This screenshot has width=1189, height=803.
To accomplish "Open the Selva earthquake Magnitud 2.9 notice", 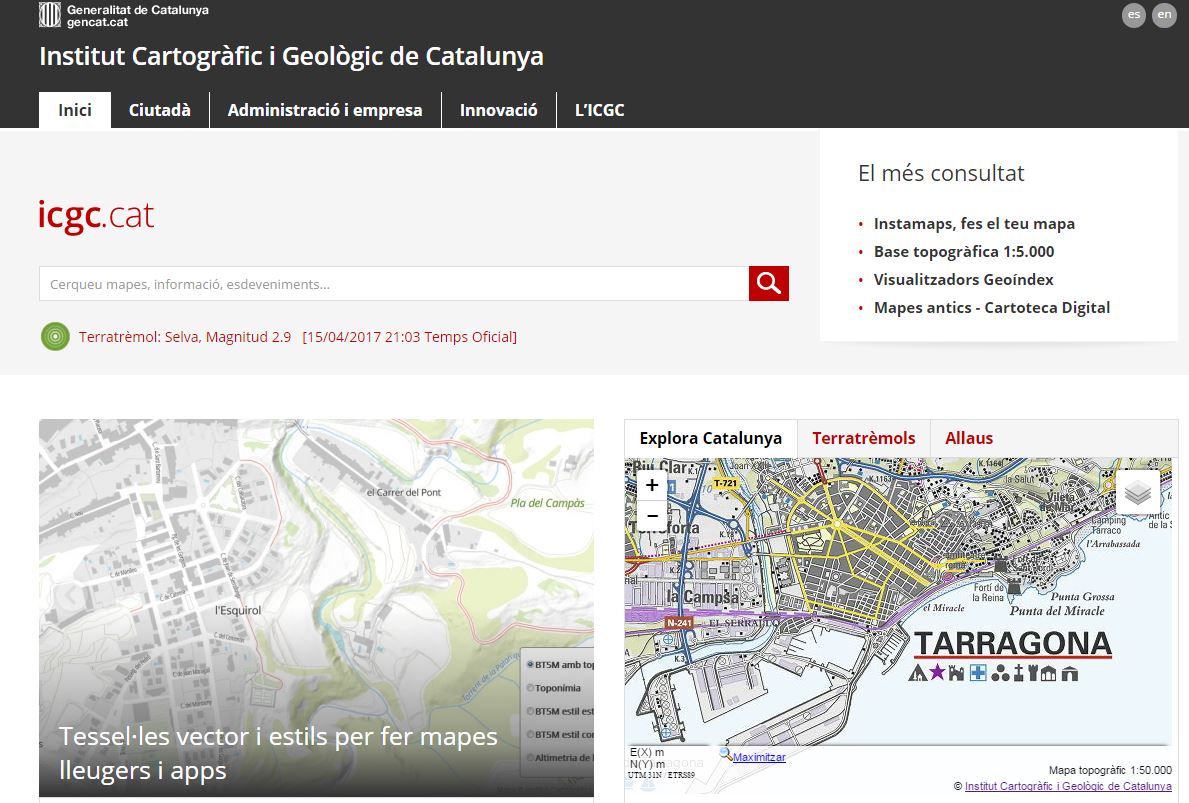I will click(x=298, y=337).
